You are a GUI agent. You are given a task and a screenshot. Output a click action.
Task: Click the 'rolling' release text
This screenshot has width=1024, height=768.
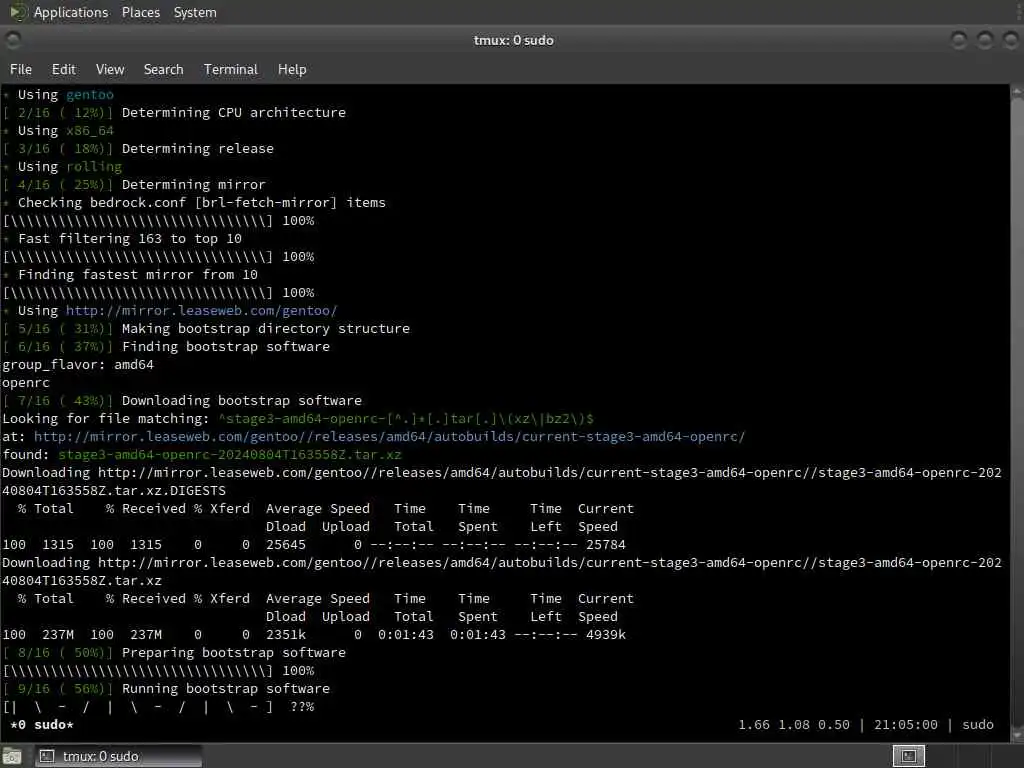[93, 167]
